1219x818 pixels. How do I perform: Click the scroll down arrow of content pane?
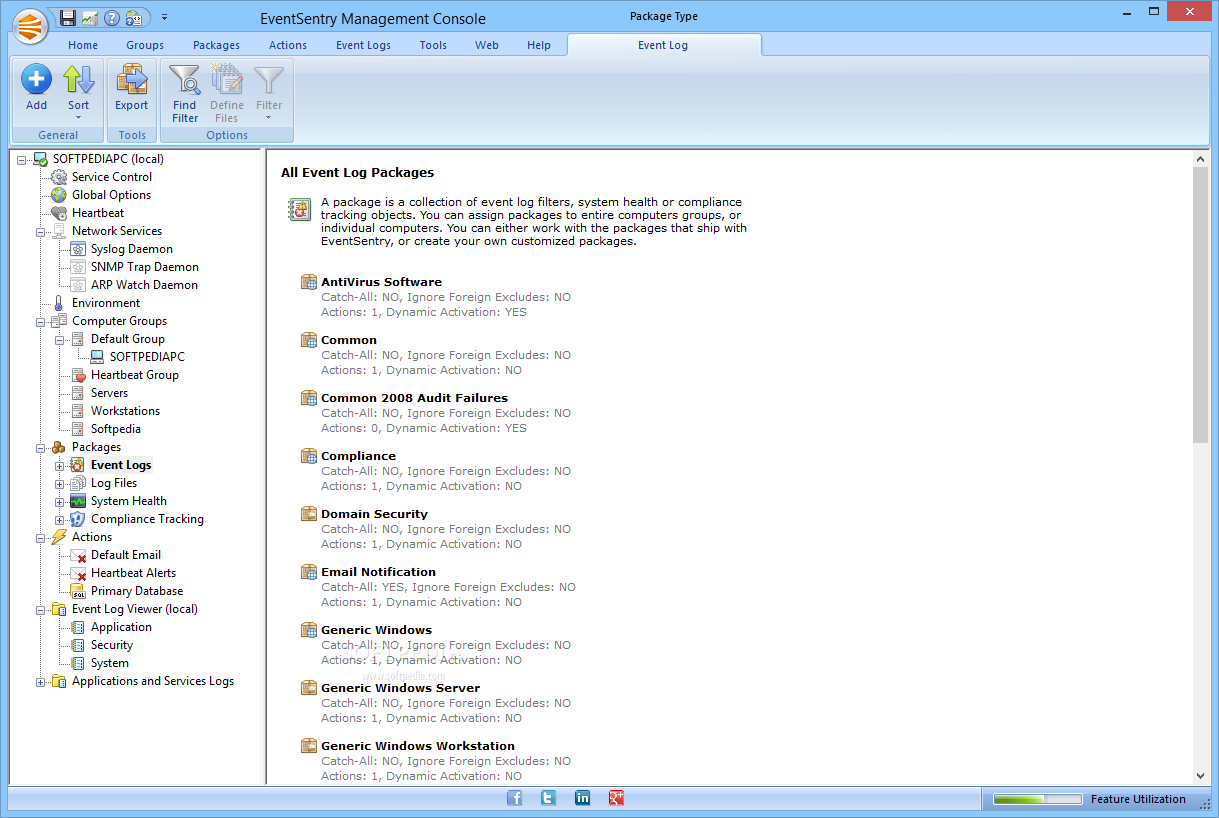click(1200, 776)
